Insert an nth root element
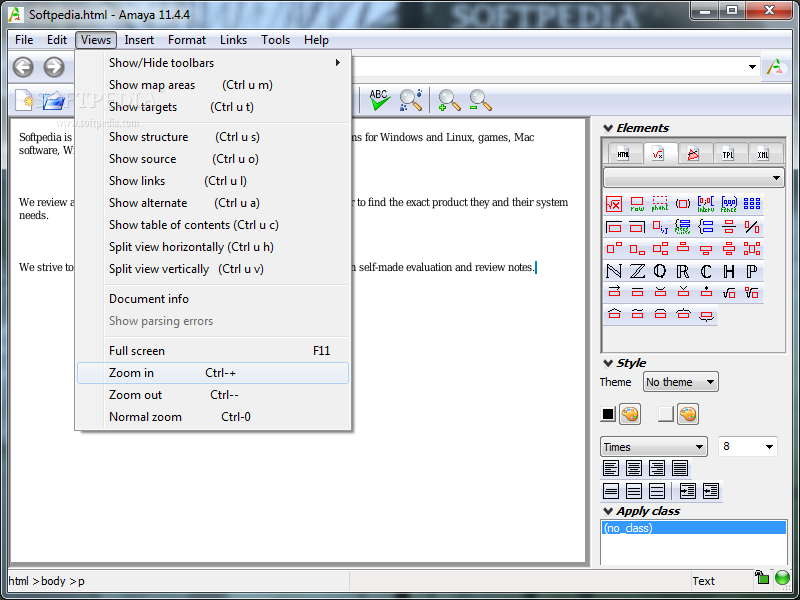 click(x=752, y=292)
